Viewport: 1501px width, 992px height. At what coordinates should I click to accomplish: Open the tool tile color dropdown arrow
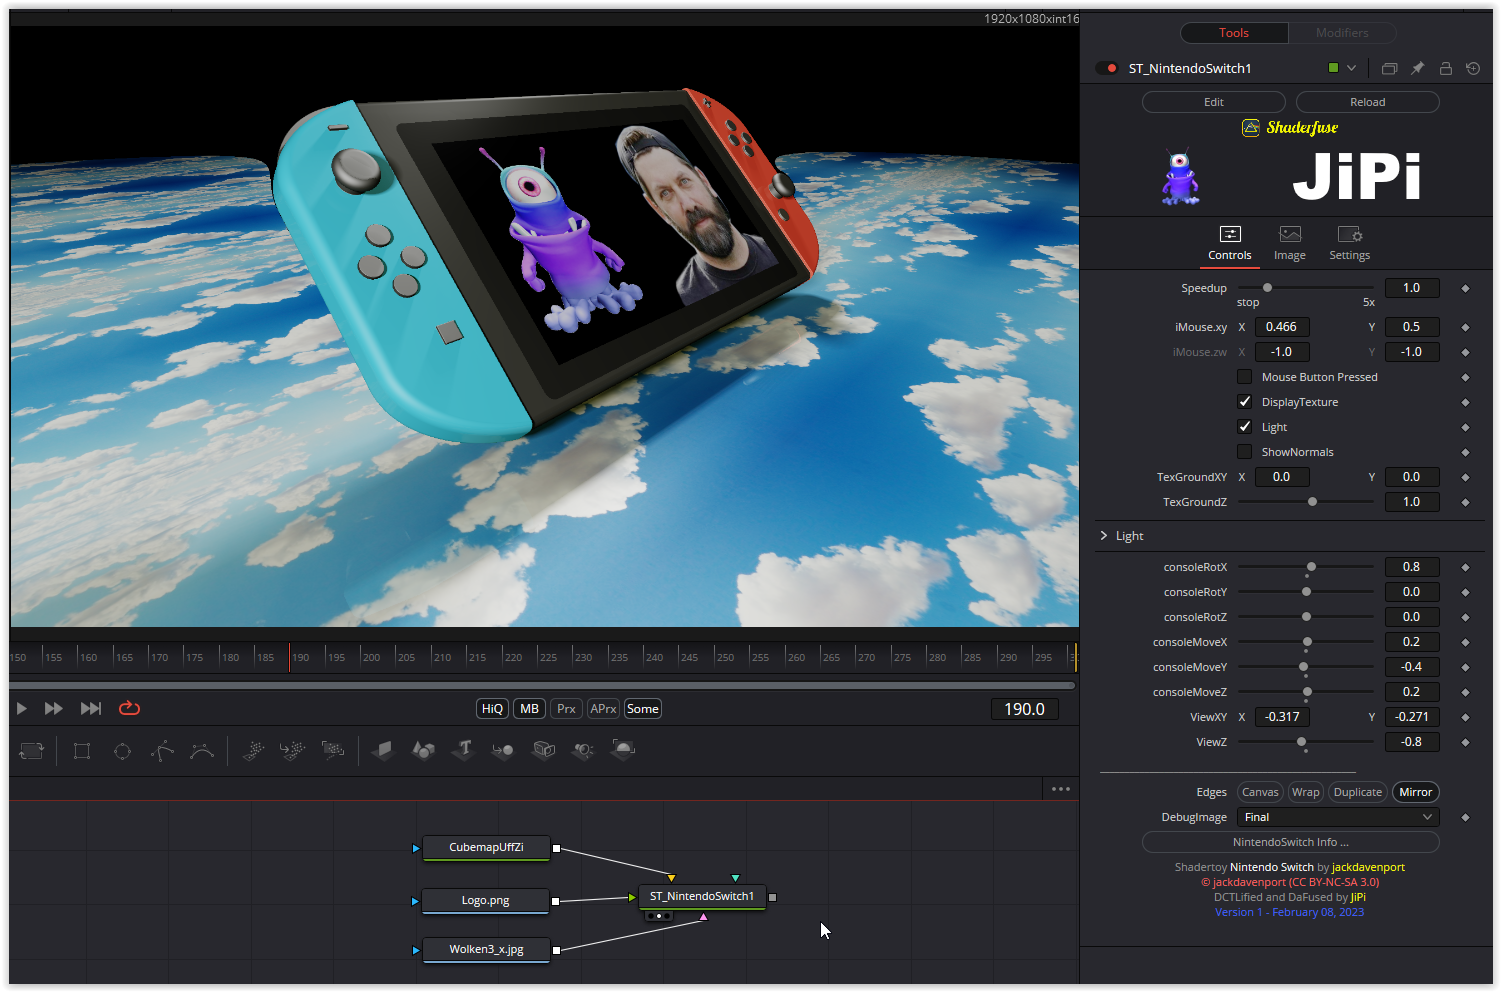coord(1351,68)
